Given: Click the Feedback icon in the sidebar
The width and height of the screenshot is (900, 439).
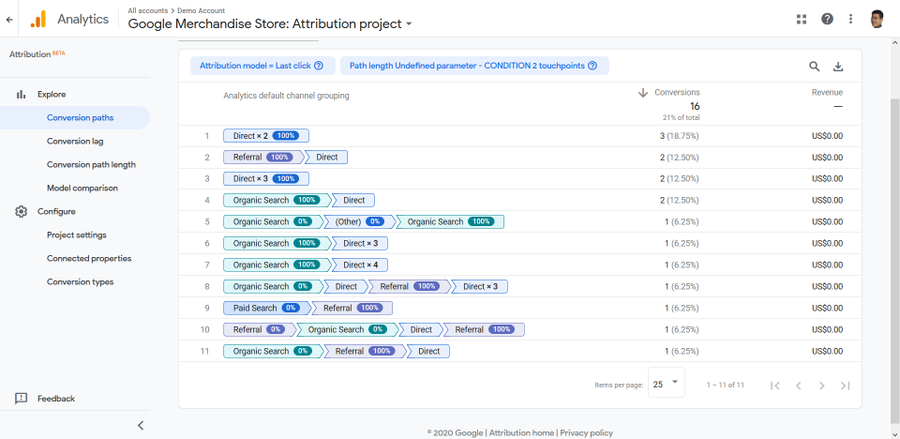Looking at the screenshot, I should tap(21, 398).
